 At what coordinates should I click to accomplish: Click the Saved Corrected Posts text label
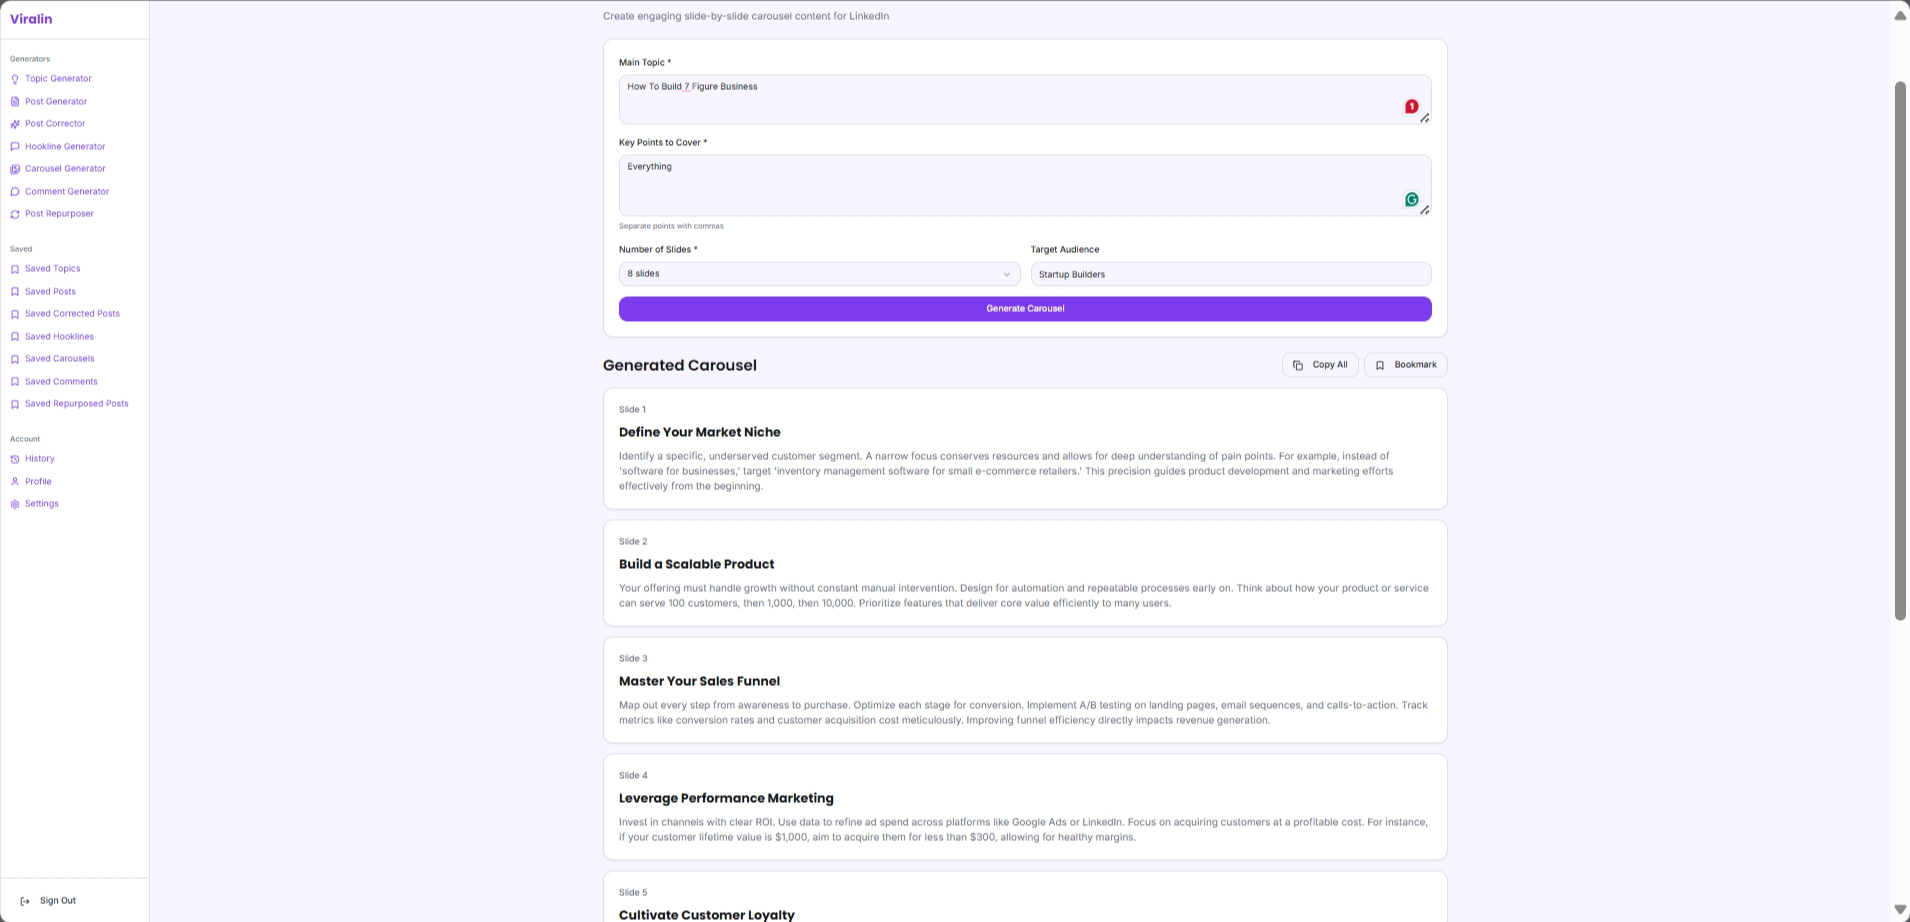tap(72, 314)
